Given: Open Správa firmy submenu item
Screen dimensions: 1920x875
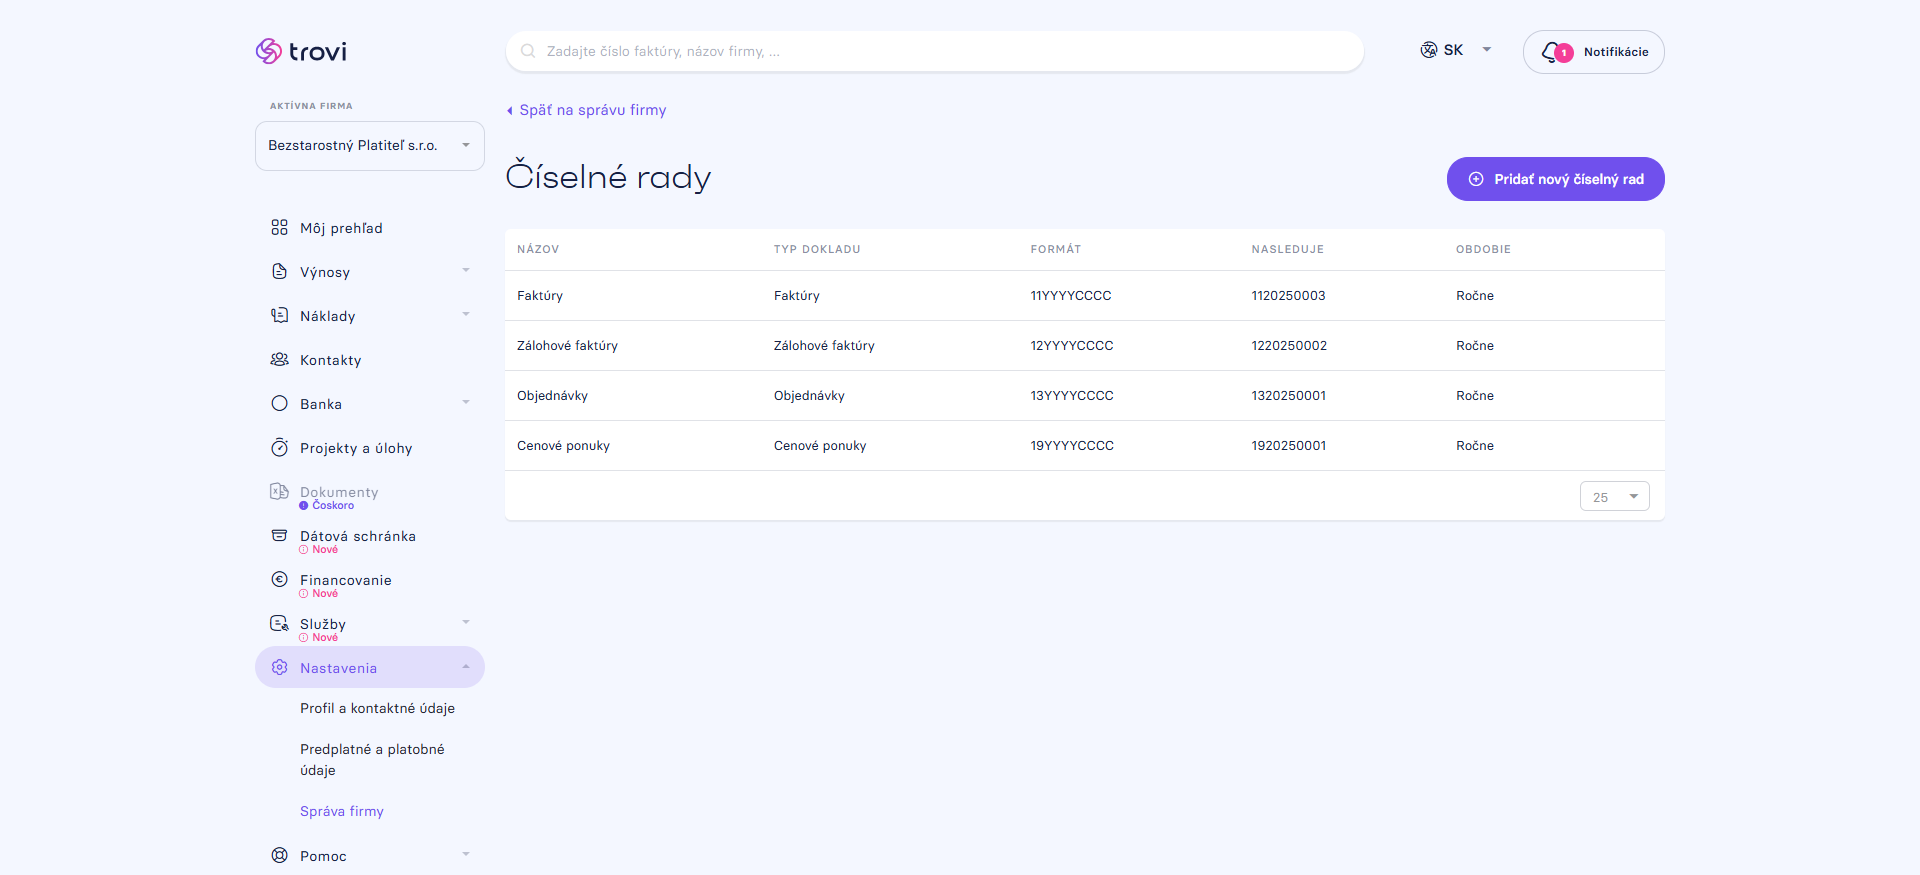Looking at the screenshot, I should point(342,811).
